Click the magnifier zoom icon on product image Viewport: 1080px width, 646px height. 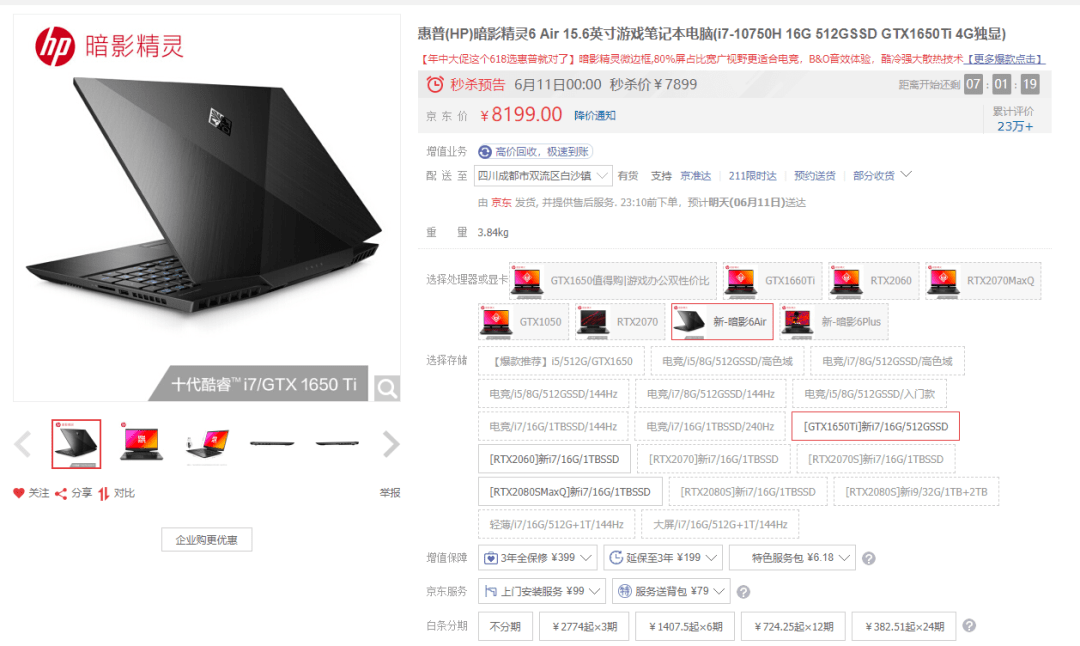[386, 388]
